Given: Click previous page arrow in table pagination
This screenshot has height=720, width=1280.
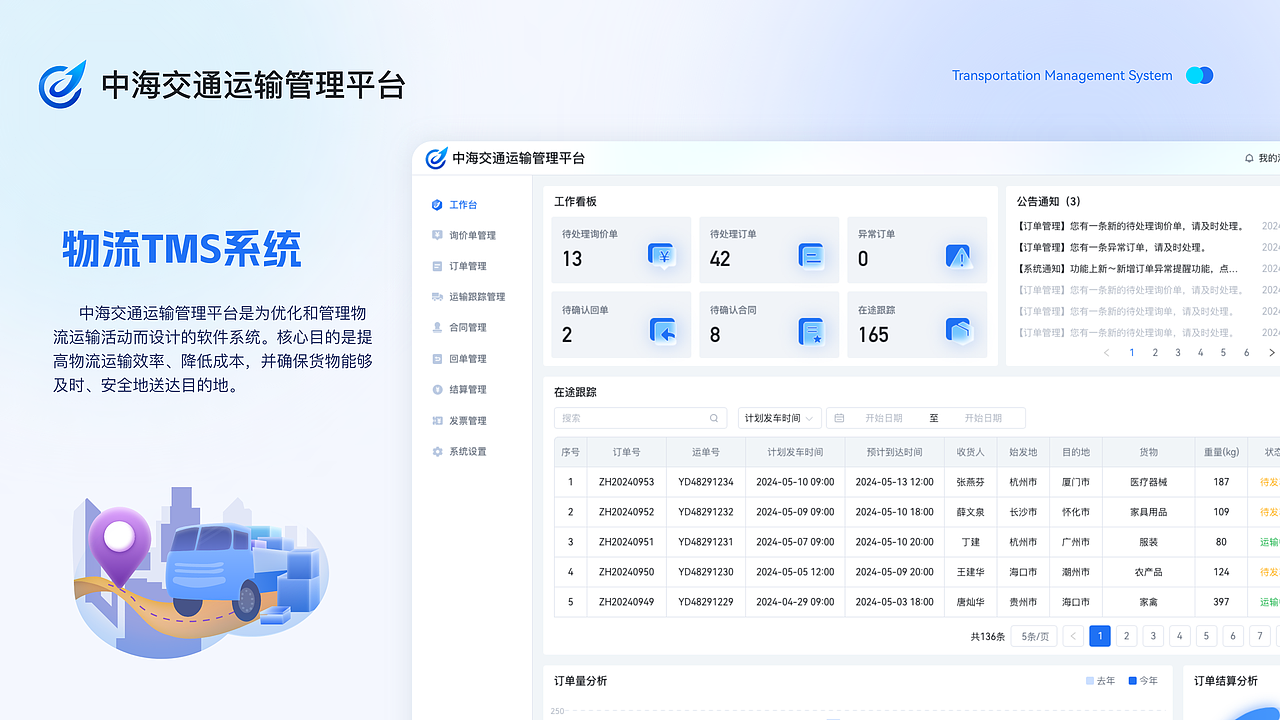Looking at the screenshot, I should coord(1073,636).
